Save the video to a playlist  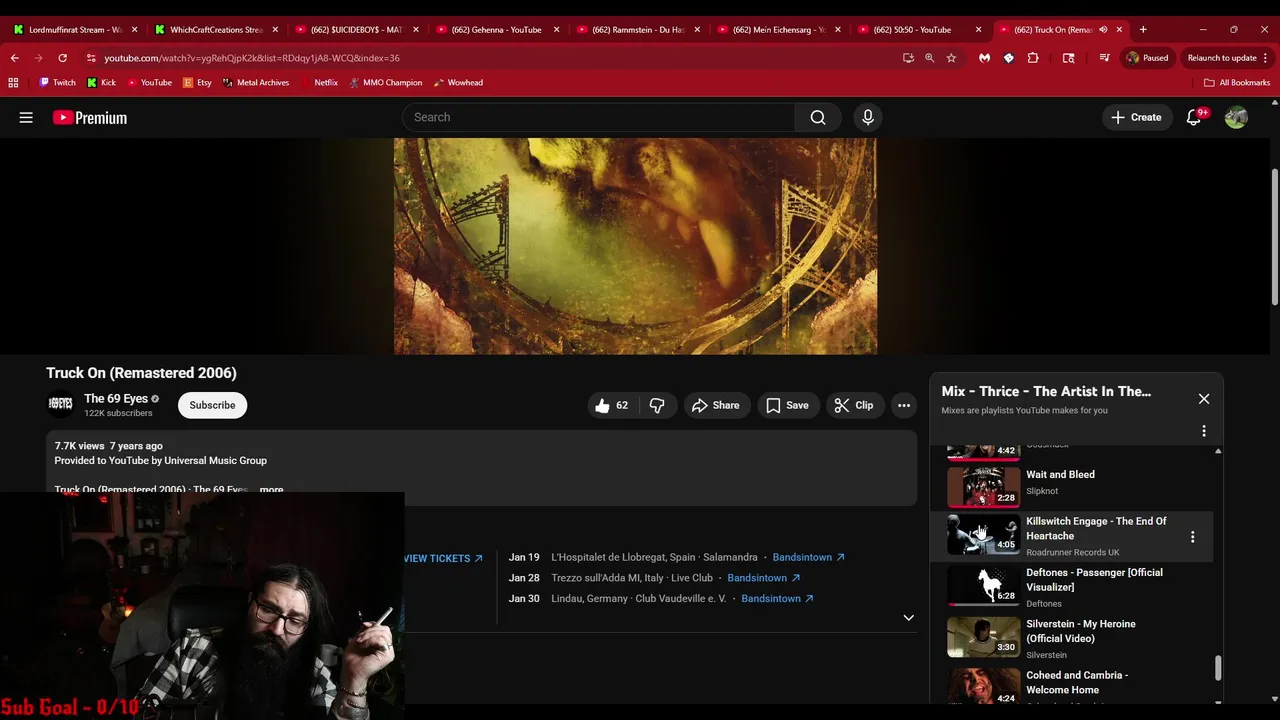pyautogui.click(x=787, y=405)
